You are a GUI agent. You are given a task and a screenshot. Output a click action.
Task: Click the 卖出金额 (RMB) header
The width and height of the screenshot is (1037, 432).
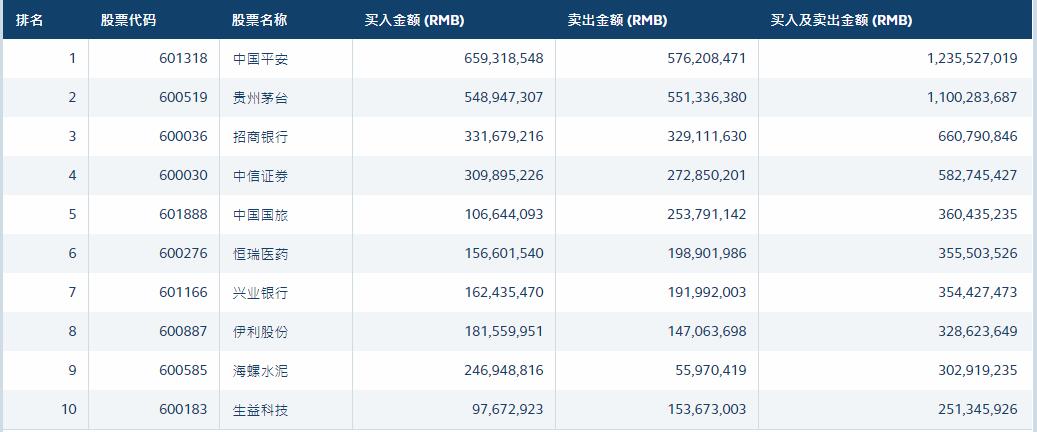(x=617, y=20)
